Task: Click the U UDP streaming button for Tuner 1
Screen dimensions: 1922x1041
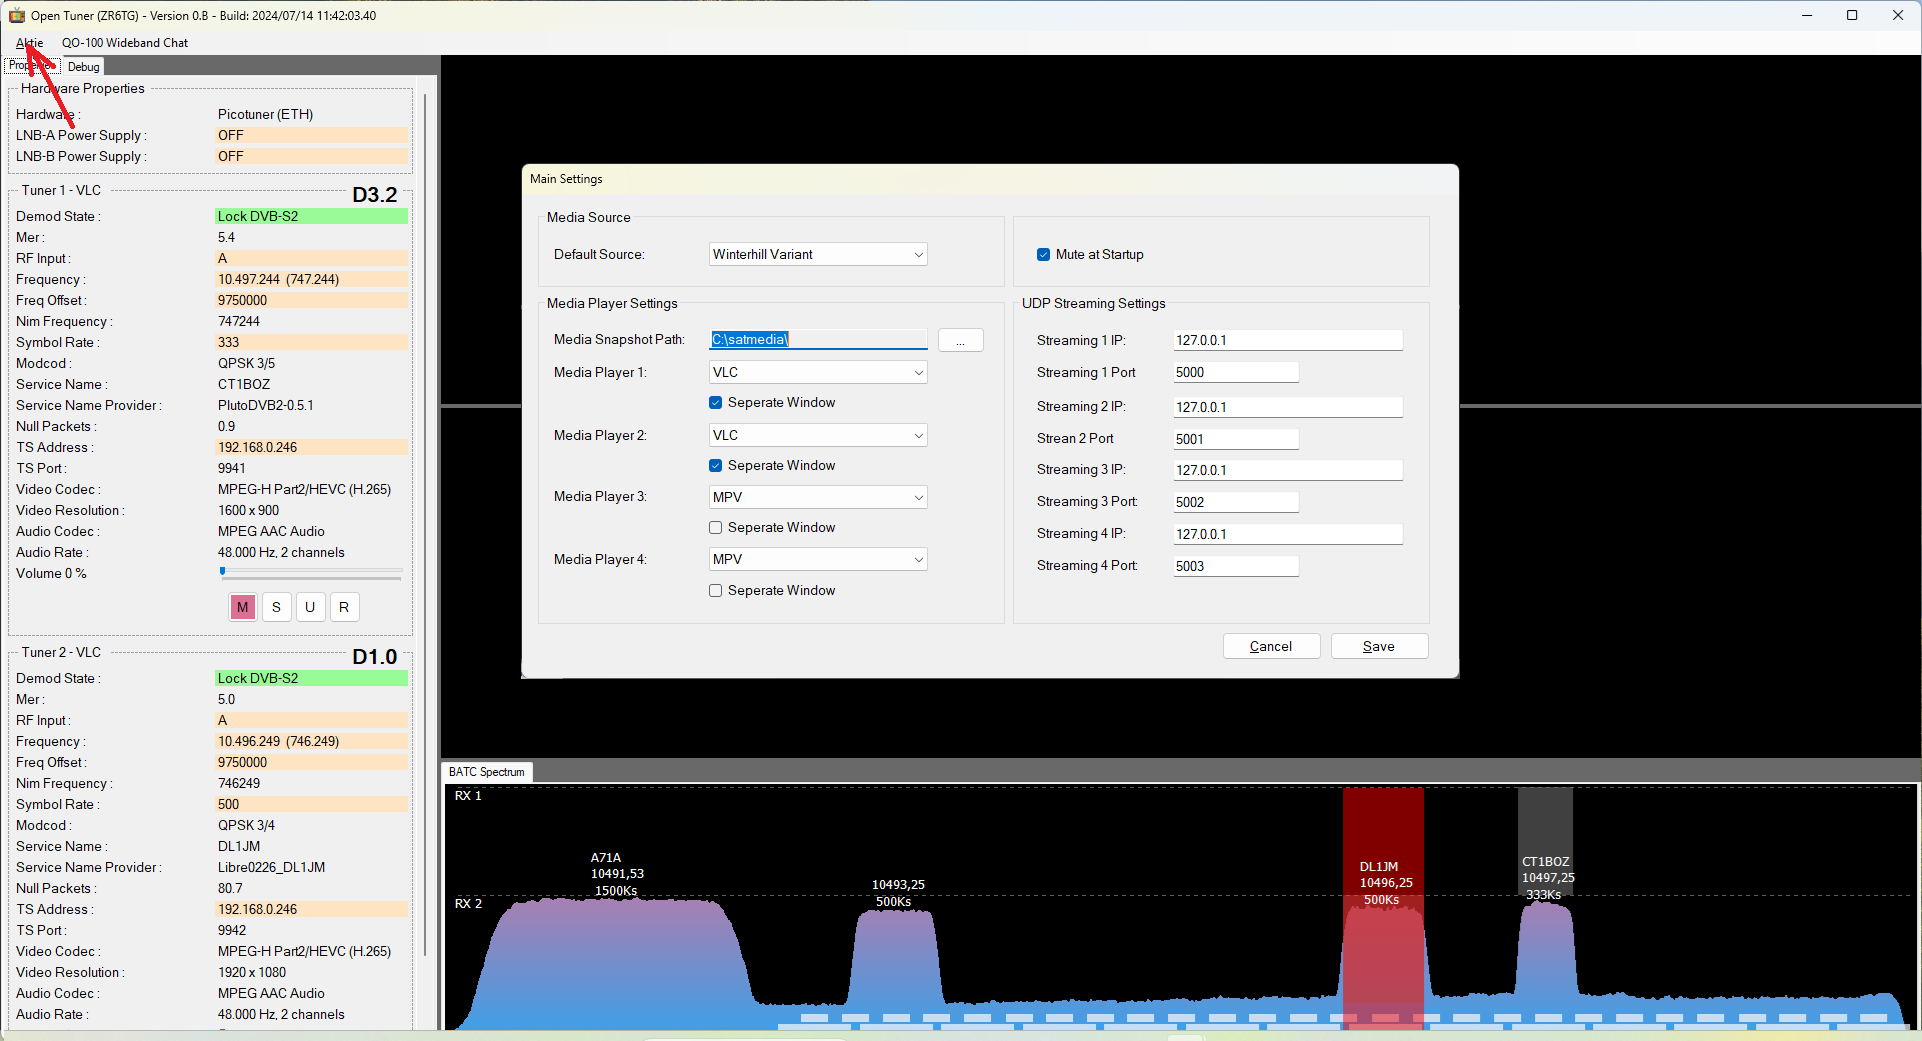Action: tap(310, 607)
